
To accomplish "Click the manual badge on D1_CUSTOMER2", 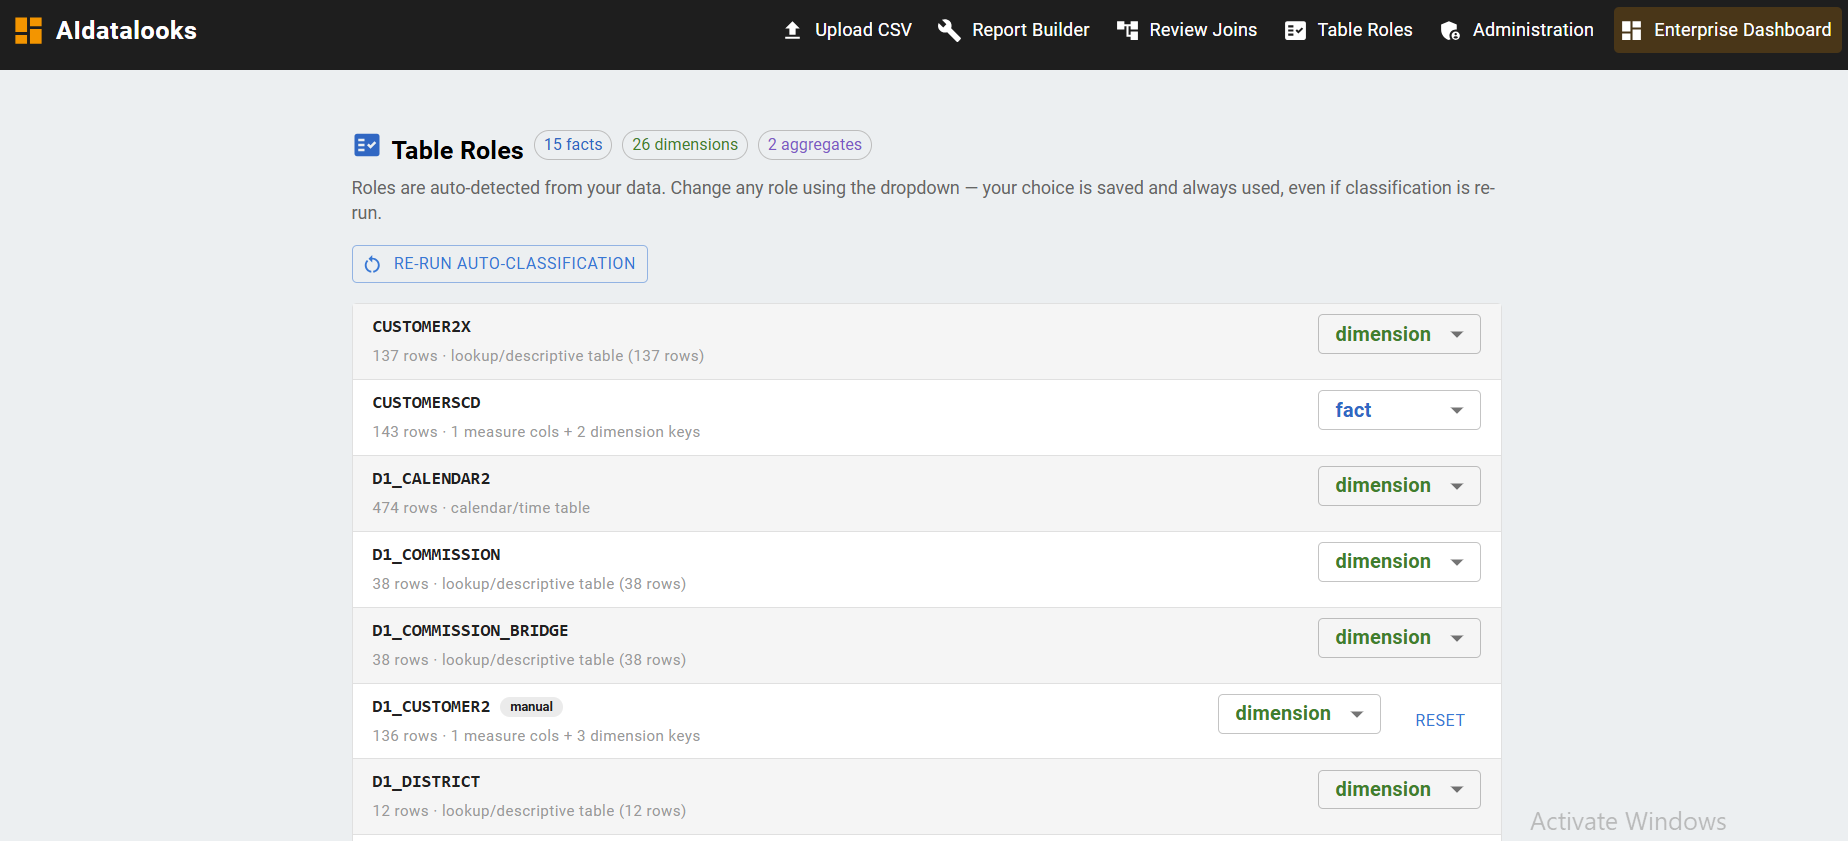I will click(531, 707).
